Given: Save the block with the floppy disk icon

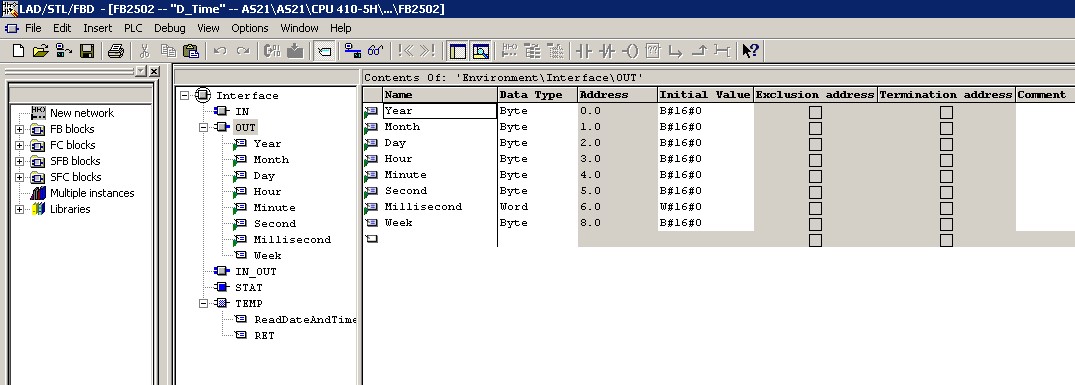Looking at the screenshot, I should click(x=86, y=51).
